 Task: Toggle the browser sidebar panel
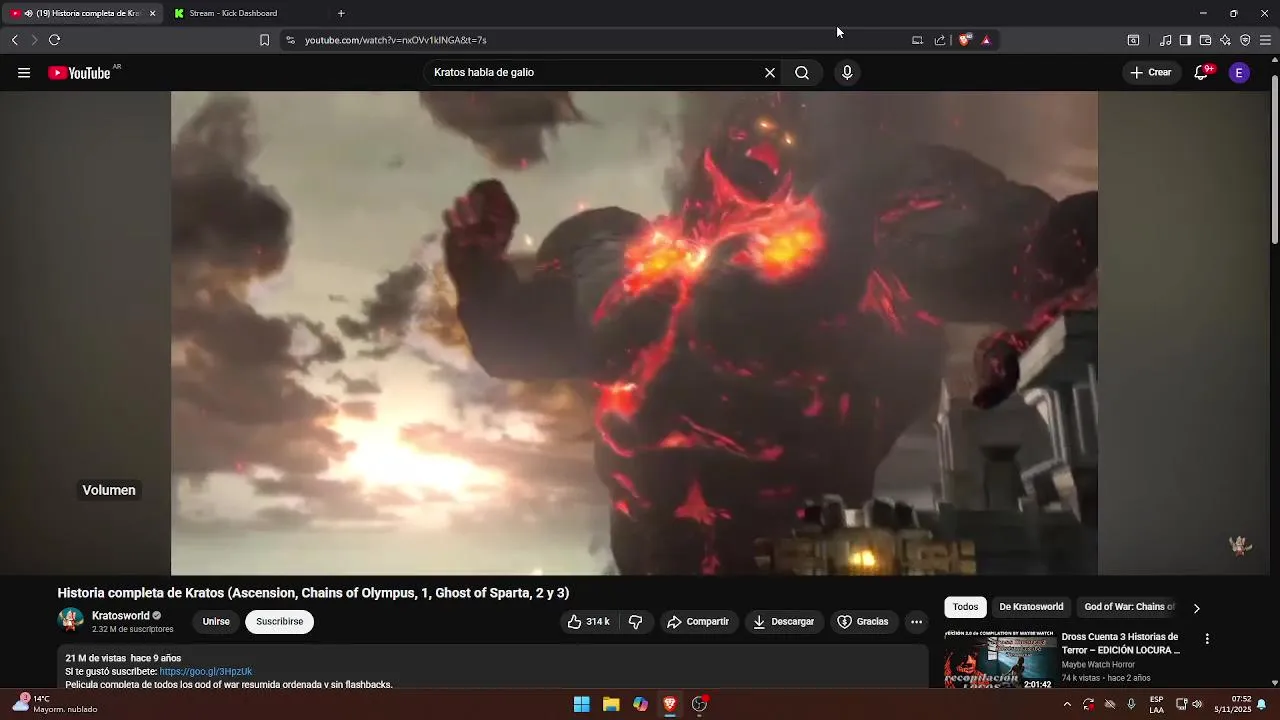[1185, 40]
